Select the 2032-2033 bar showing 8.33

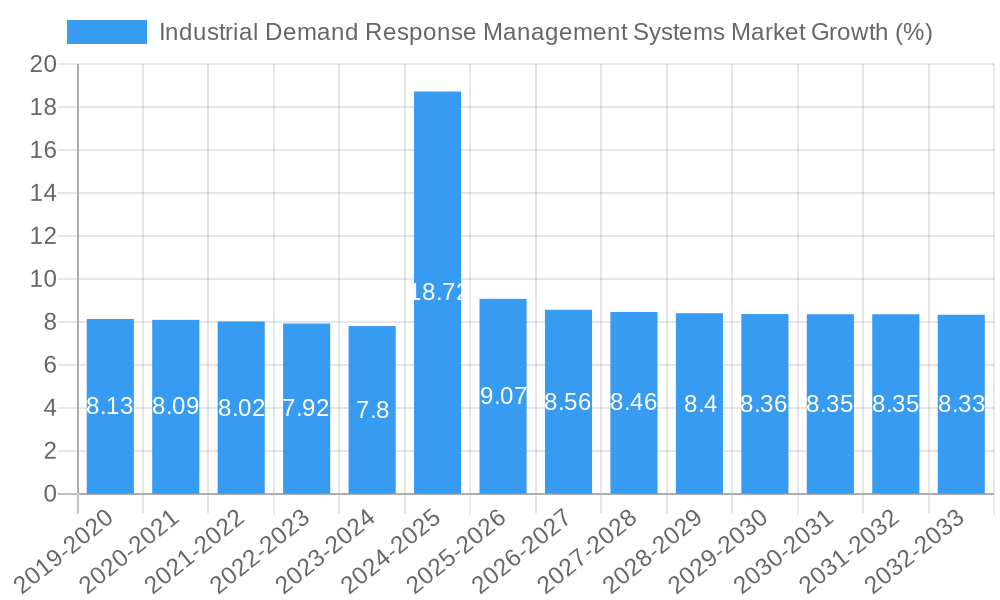961,404
